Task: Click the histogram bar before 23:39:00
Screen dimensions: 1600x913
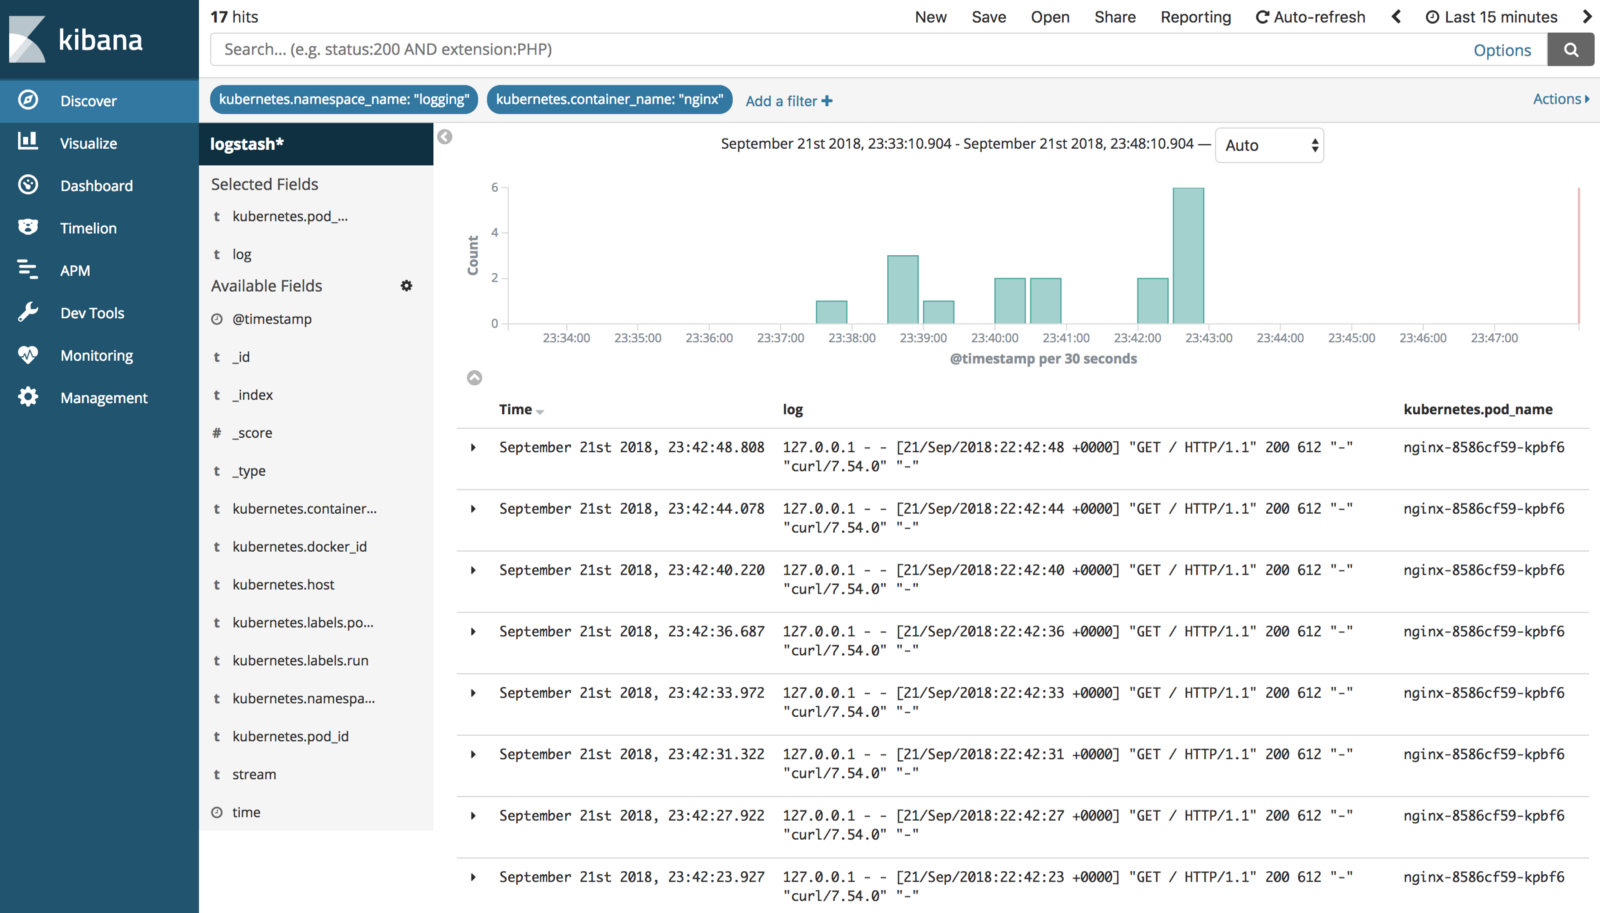Action: [x=903, y=290]
